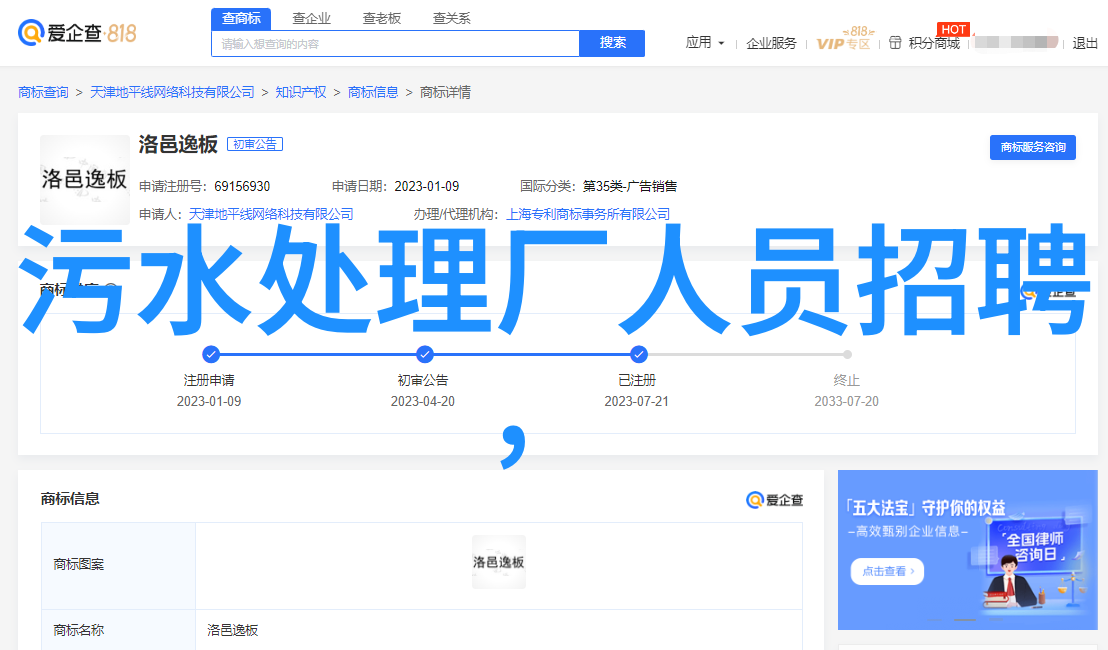Click the blue 搜索 button

point(612,43)
